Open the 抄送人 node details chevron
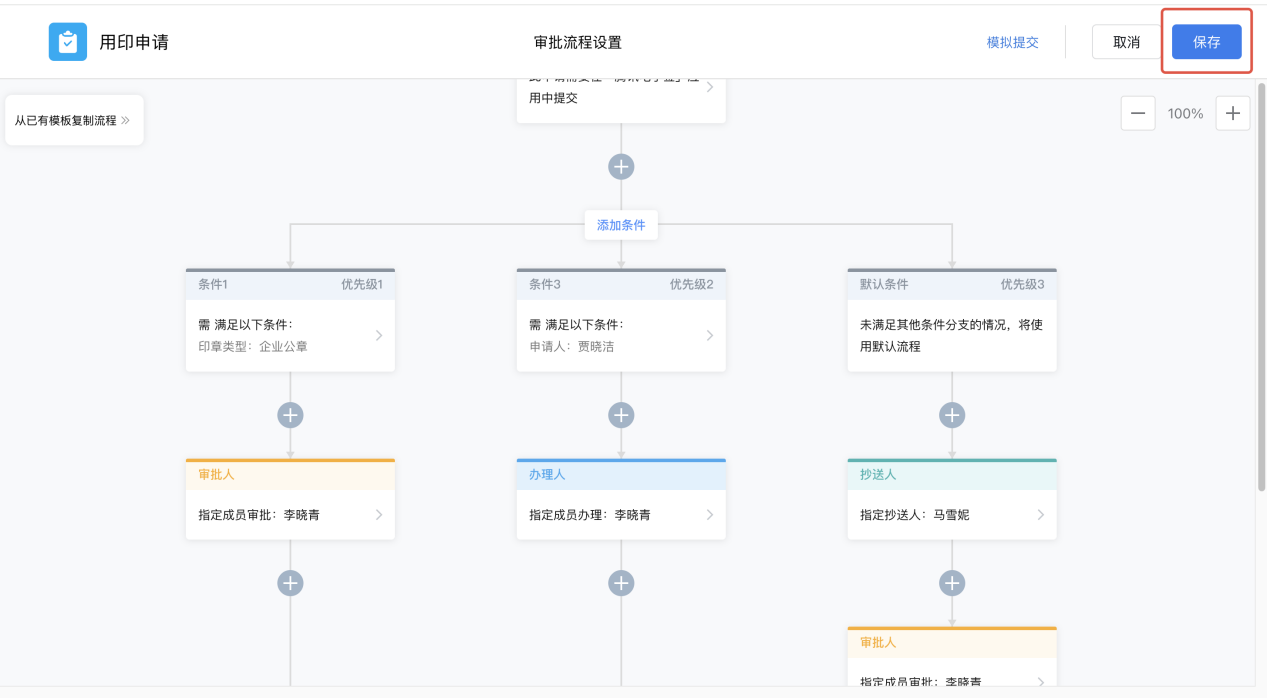The width and height of the screenshot is (1267, 698). coord(1042,514)
